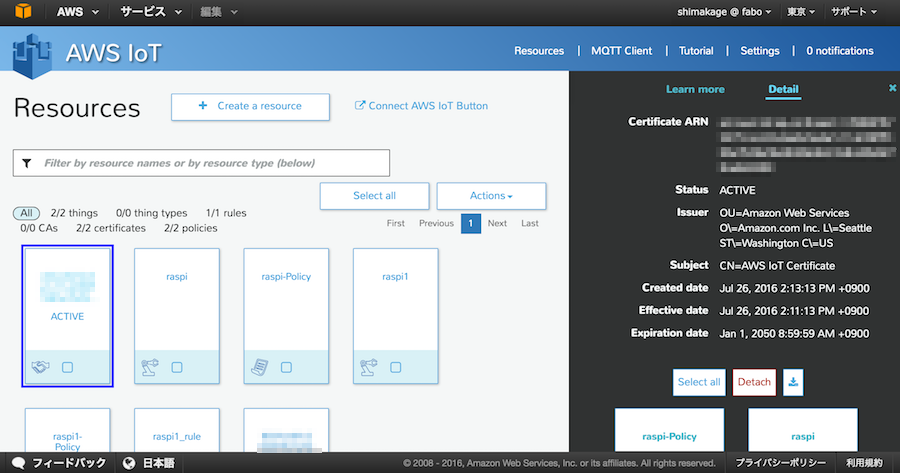Check the checkbox on the ACTIVE certificate card
Screen dimensions: 900x473
[67, 367]
